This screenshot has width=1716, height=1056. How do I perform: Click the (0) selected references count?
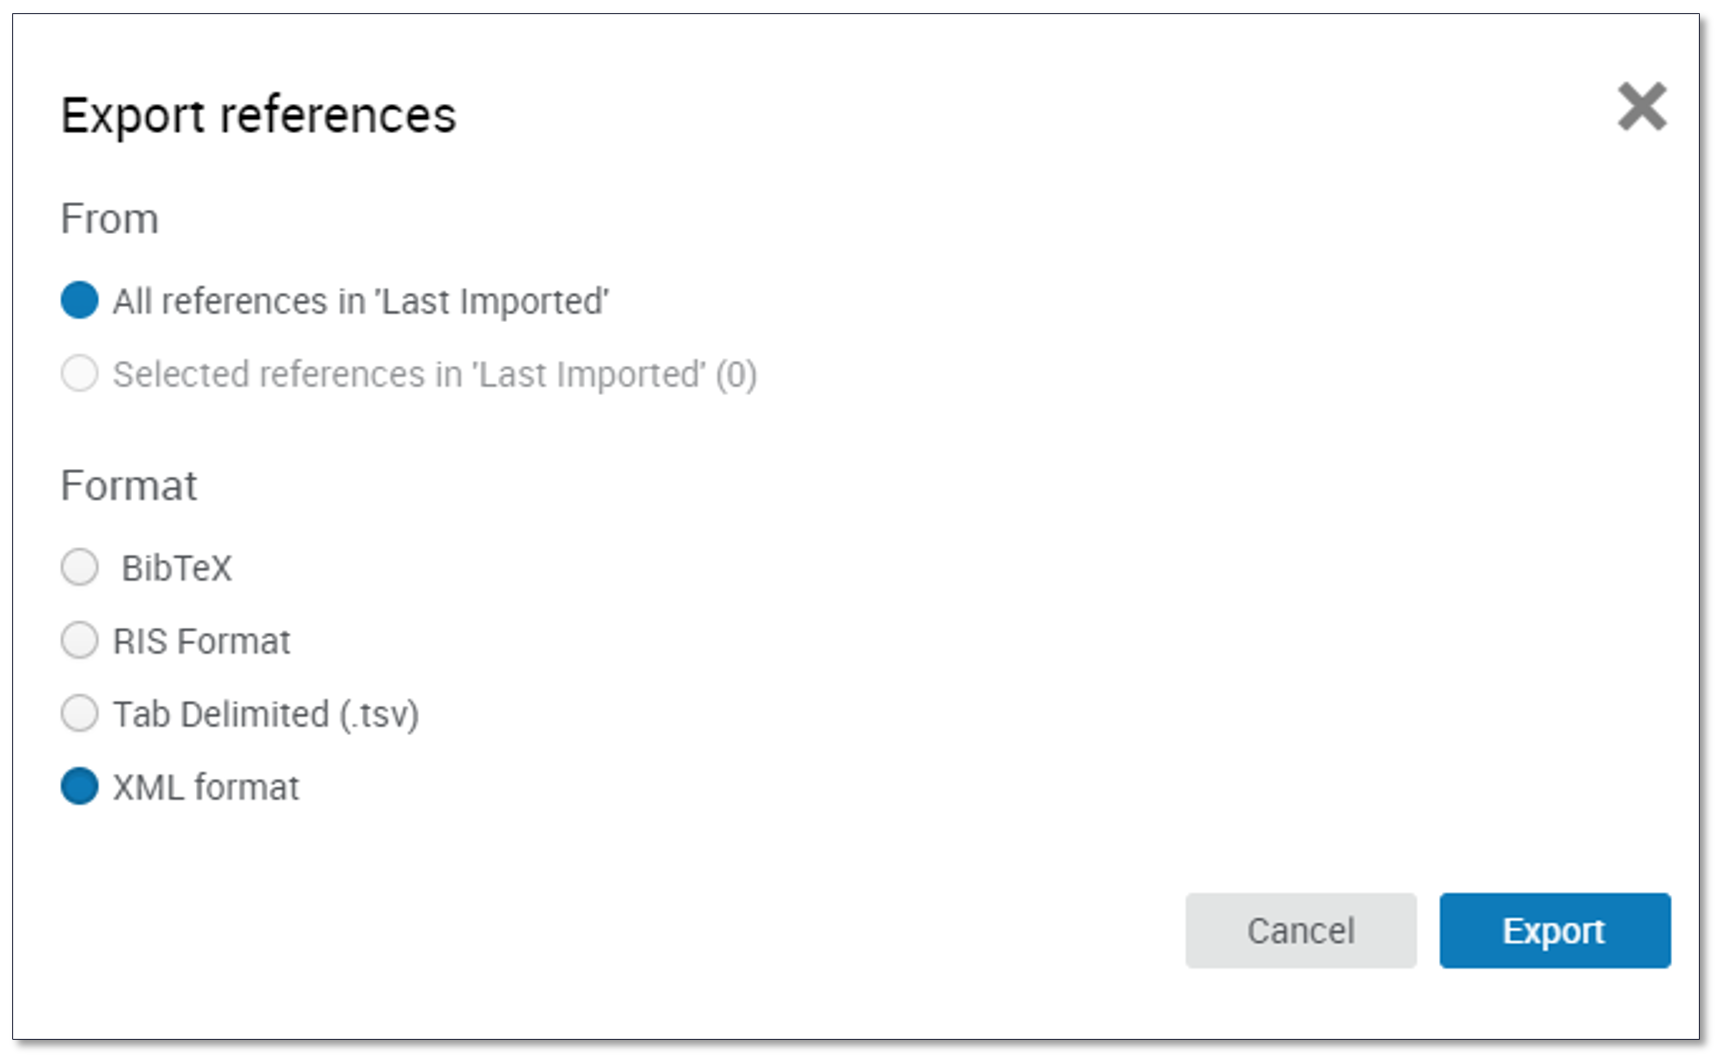[x=736, y=374]
